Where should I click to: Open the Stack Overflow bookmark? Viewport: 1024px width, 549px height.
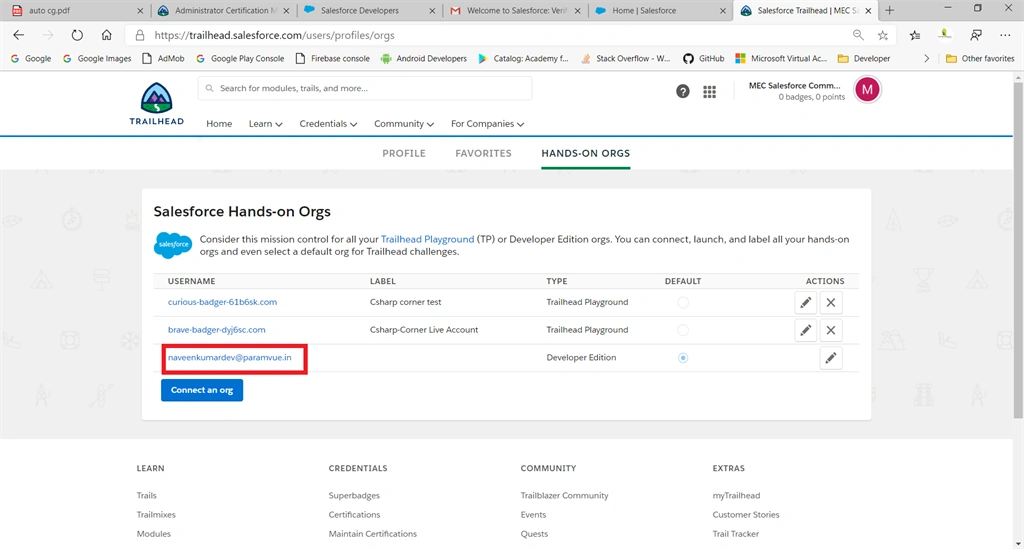tap(626, 58)
